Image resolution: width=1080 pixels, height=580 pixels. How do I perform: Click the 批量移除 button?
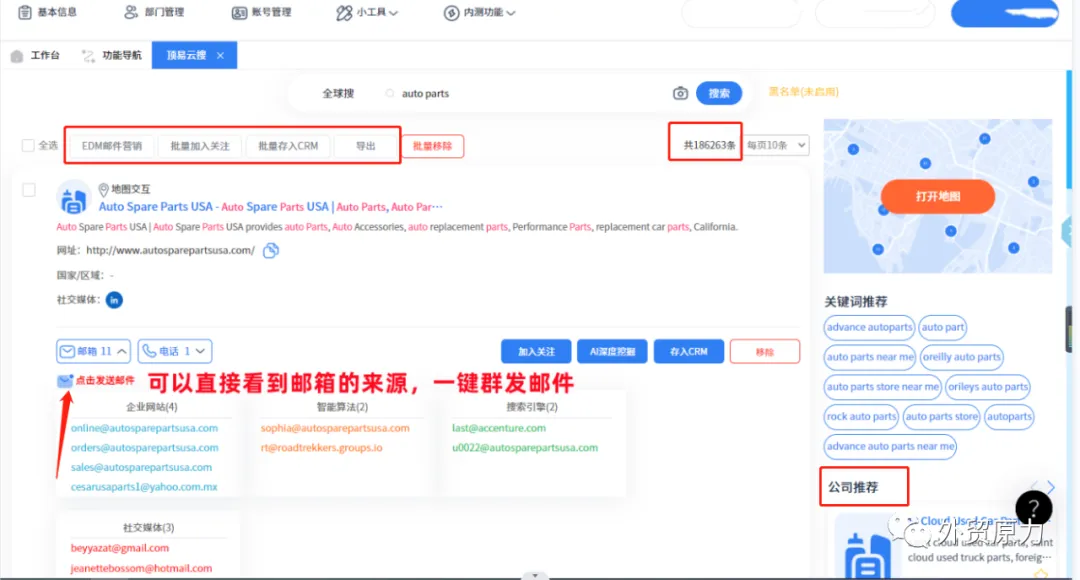click(433, 146)
